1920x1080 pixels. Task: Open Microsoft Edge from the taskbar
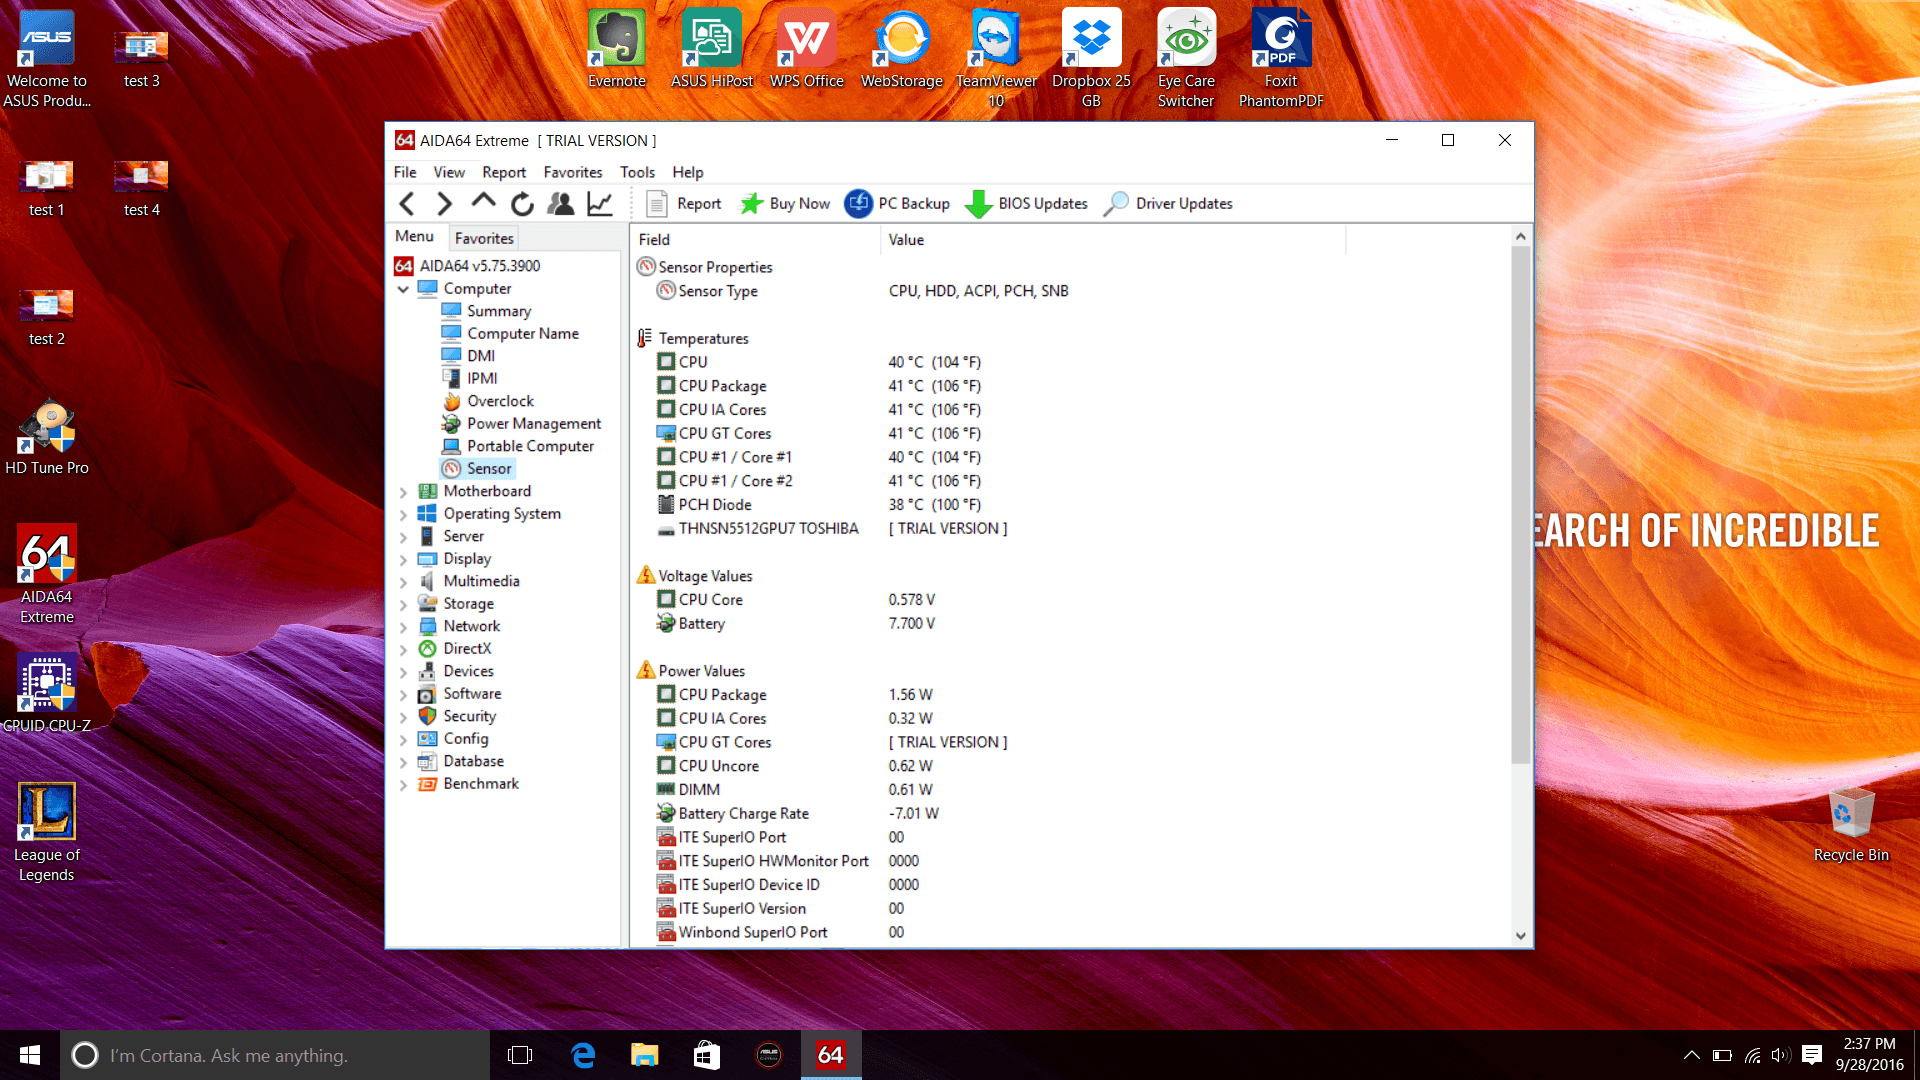[x=583, y=1055]
